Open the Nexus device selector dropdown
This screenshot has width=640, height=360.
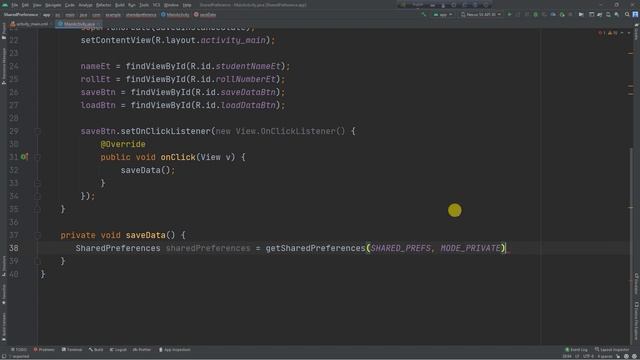pos(481,15)
